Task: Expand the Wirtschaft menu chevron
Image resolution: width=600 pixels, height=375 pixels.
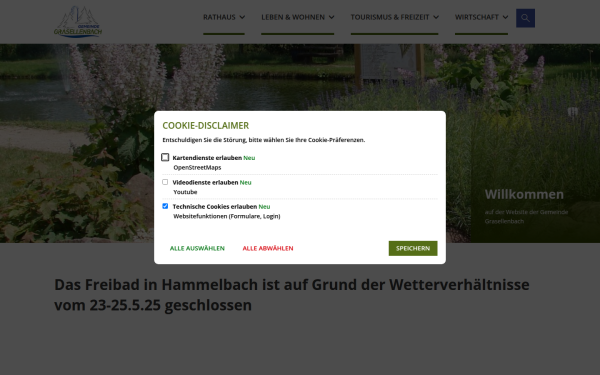Action: click(x=505, y=17)
